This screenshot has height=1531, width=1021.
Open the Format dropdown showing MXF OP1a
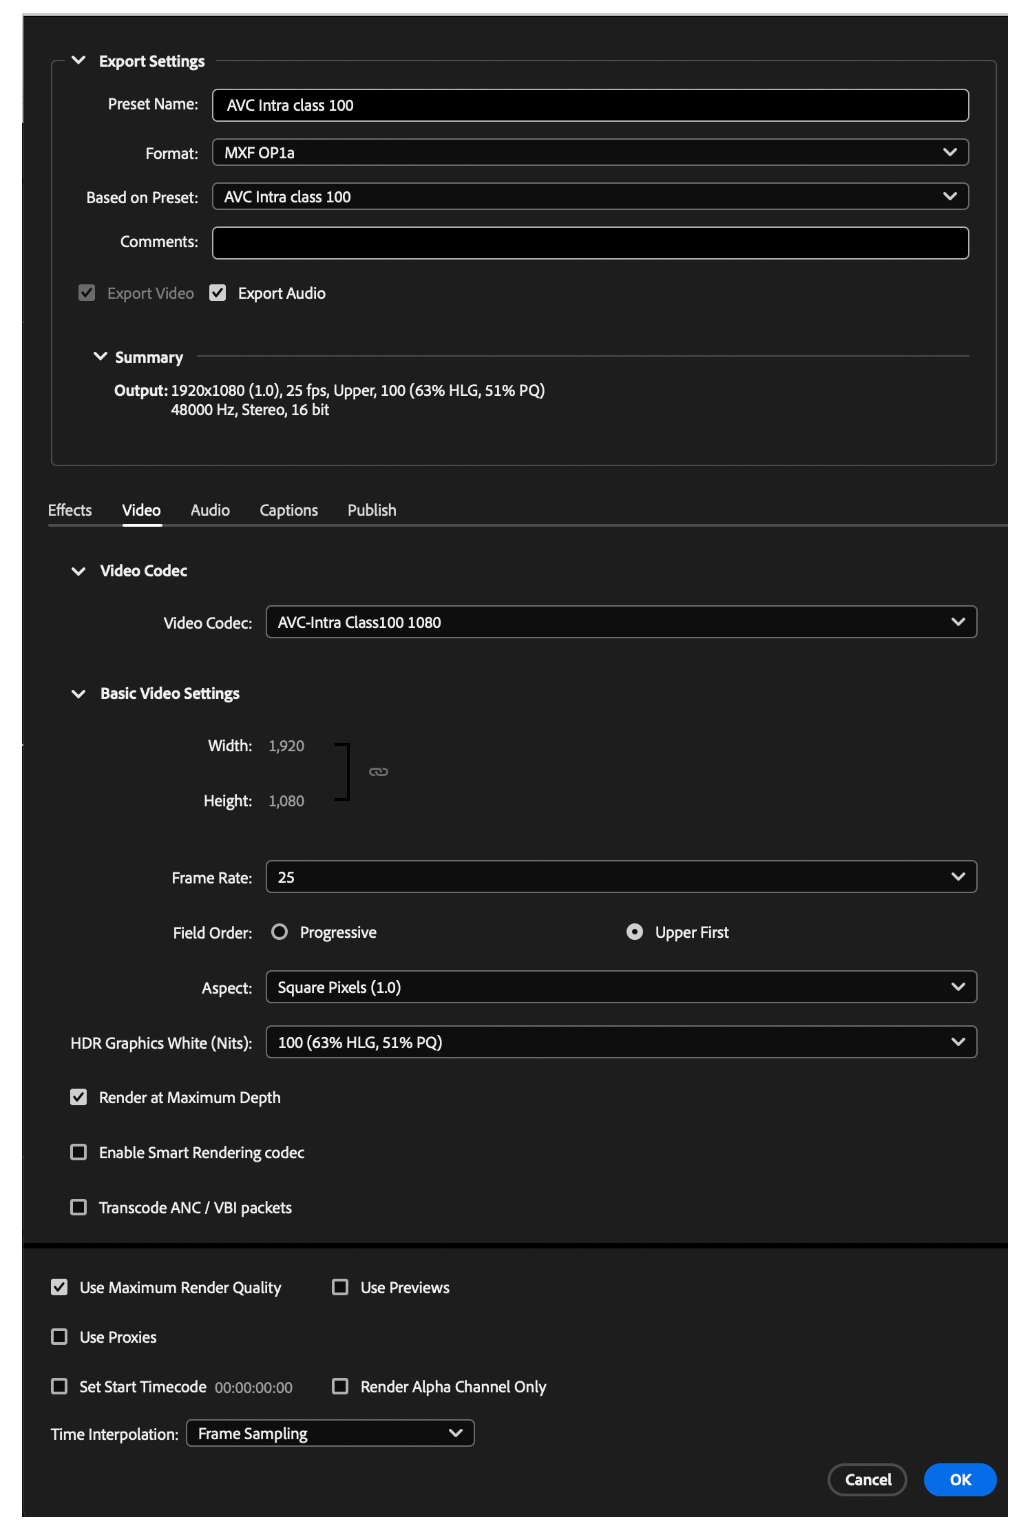(590, 152)
